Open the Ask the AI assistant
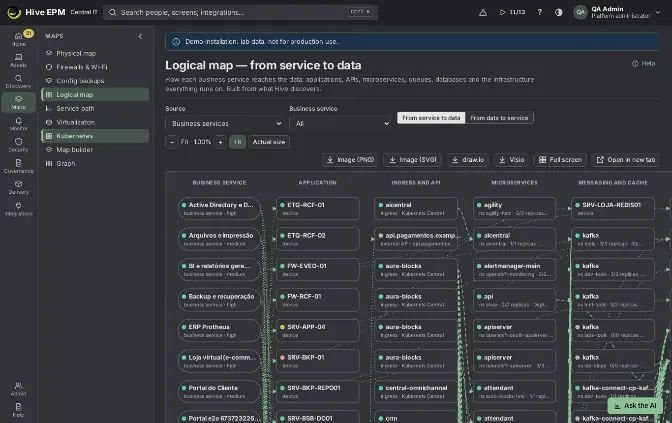 coord(635,405)
